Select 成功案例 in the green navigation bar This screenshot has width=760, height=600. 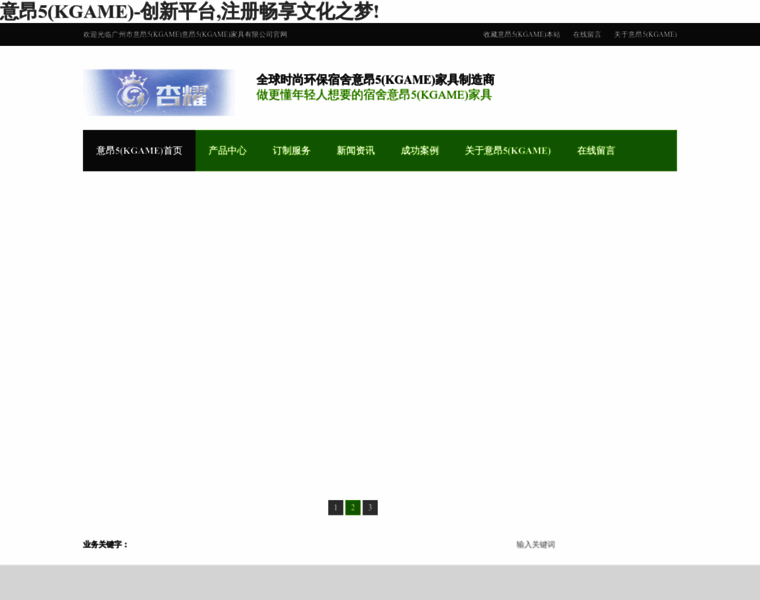coord(419,151)
